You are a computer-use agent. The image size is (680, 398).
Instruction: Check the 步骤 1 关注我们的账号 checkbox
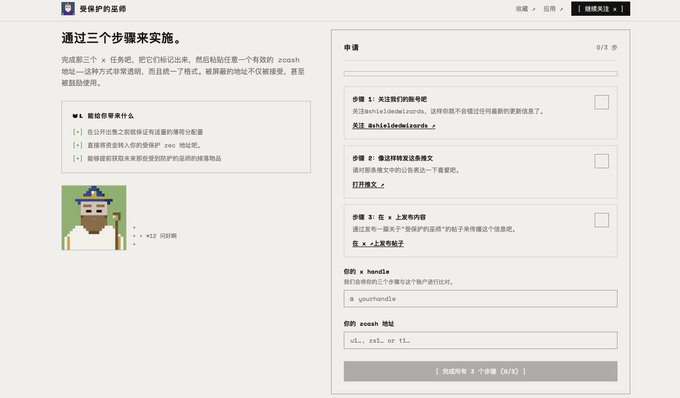point(601,102)
